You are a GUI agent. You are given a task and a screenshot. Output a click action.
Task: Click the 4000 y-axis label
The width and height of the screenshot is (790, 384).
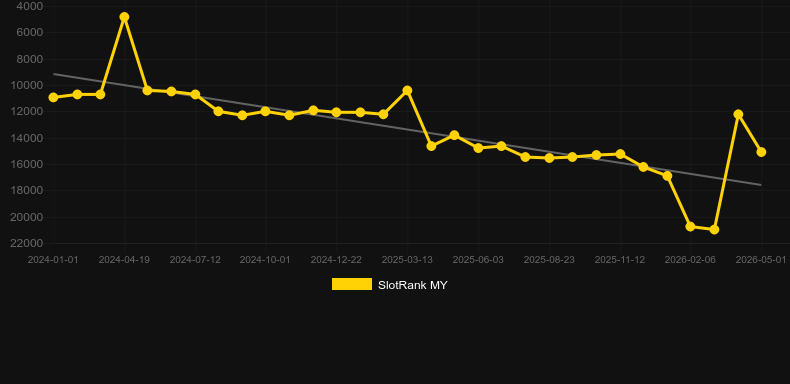click(30, 6)
